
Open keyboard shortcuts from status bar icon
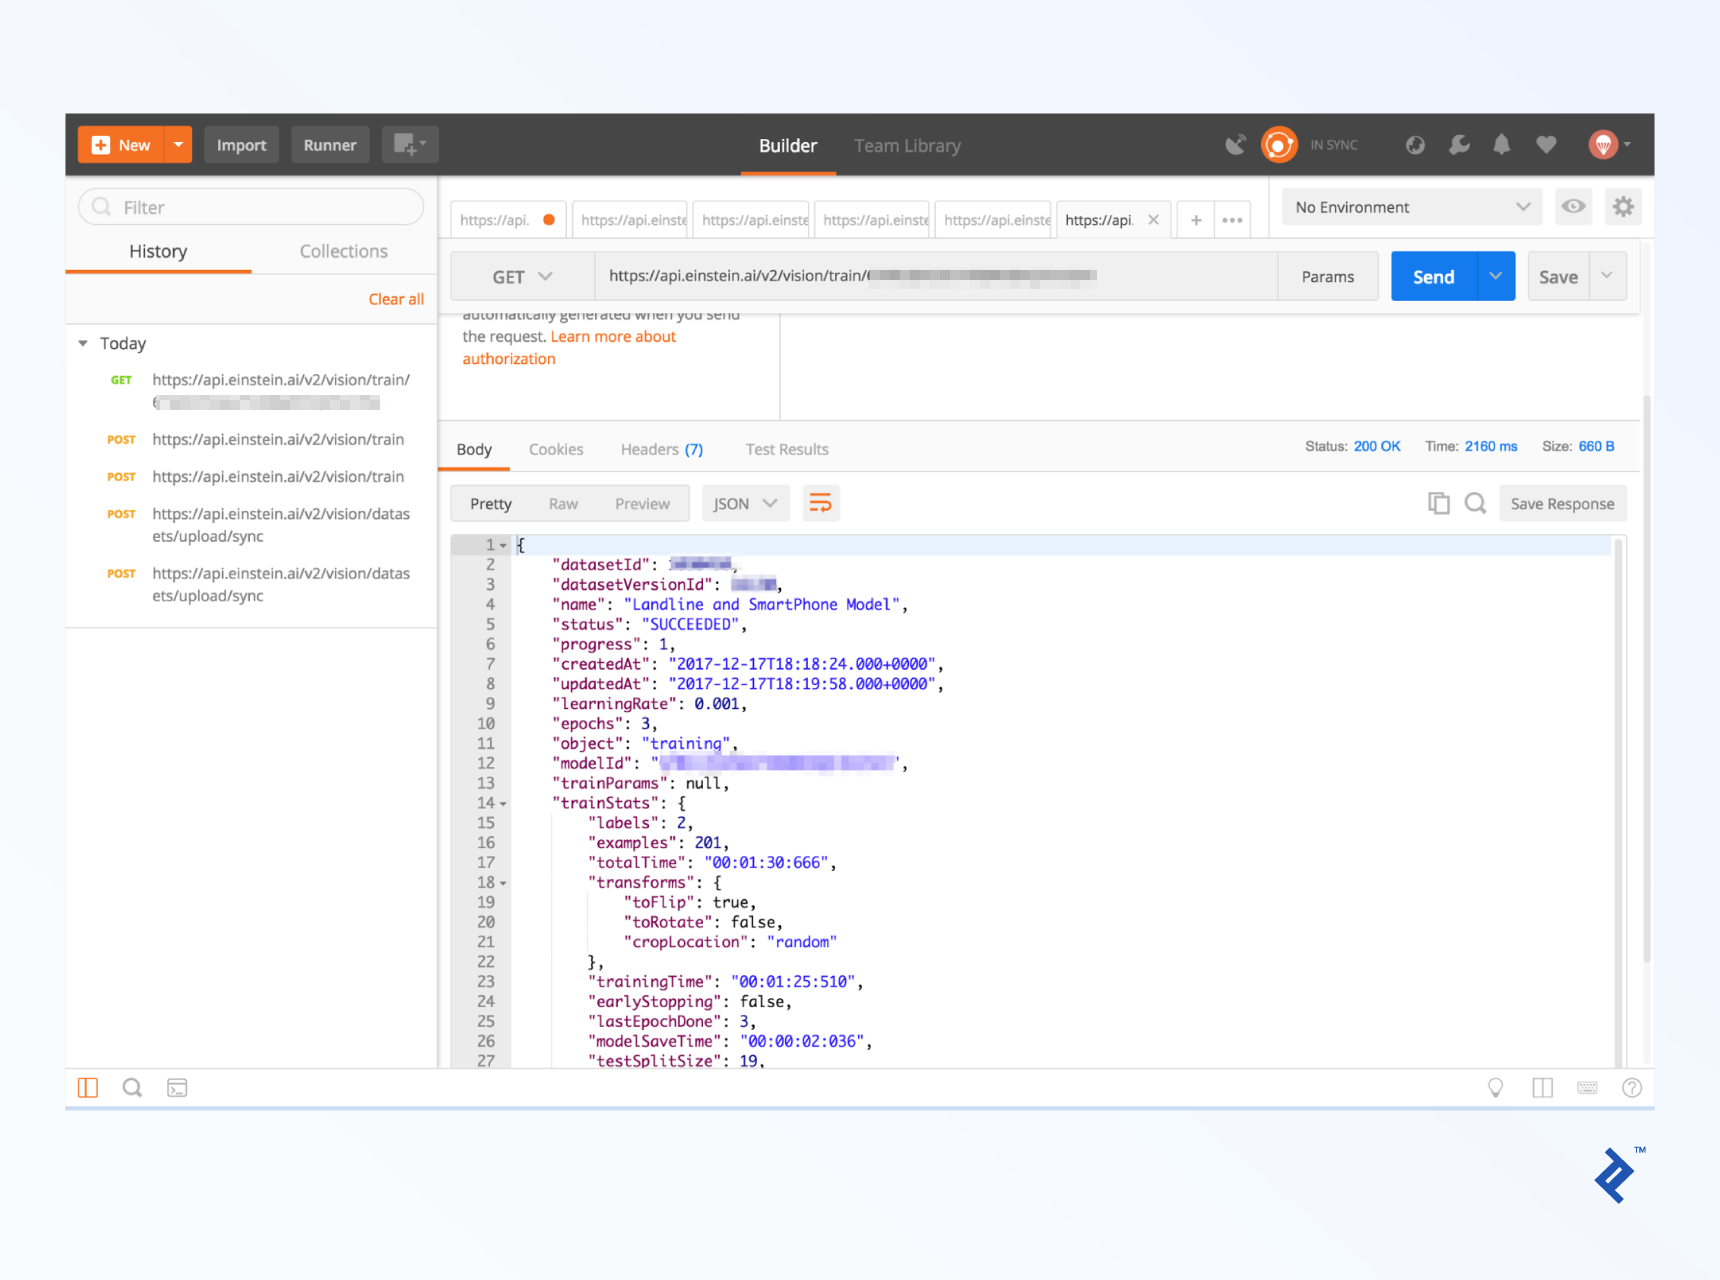click(1587, 1087)
